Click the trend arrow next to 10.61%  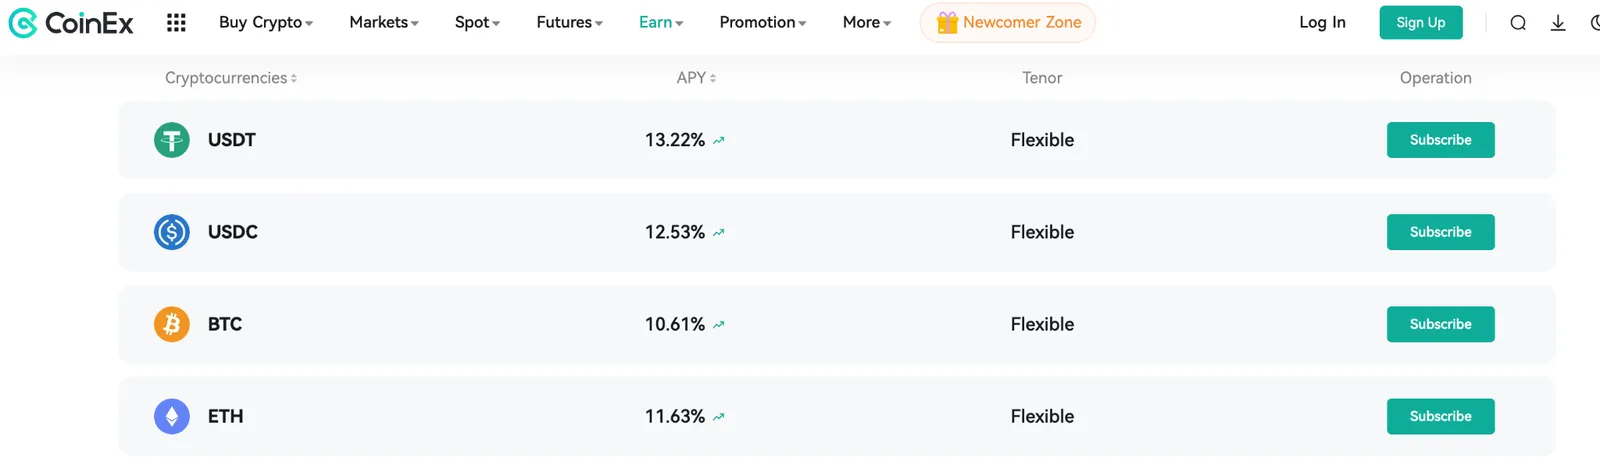(x=719, y=325)
